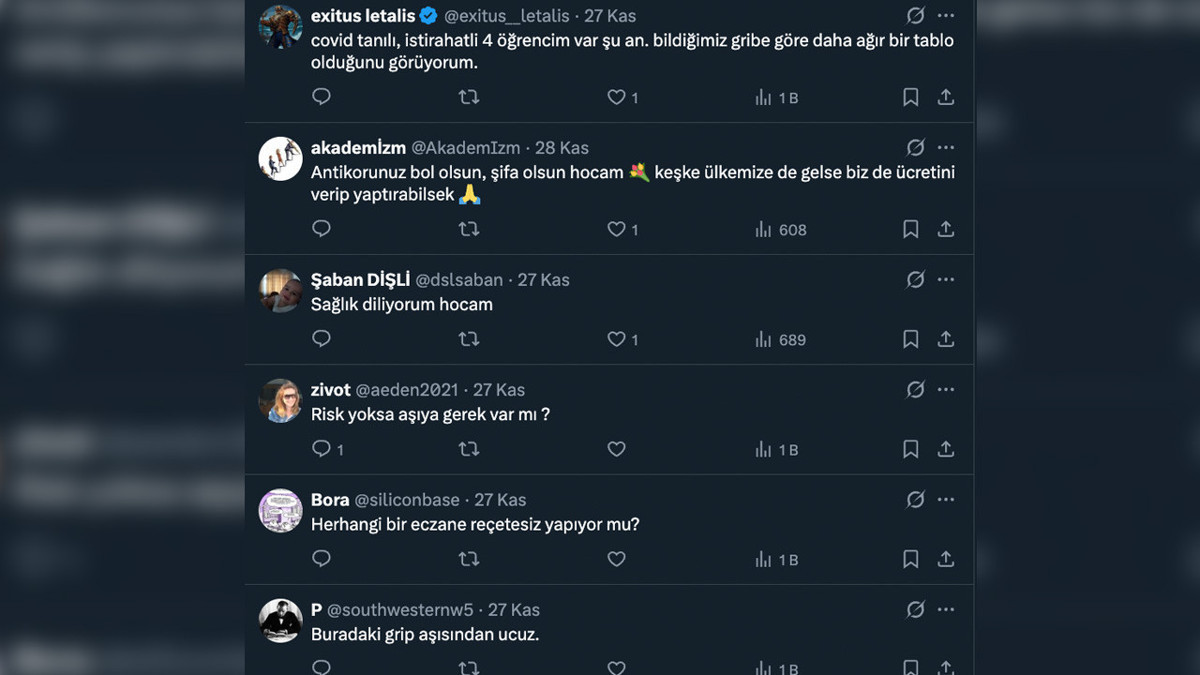Retweet the akademİzm reply
Viewport: 1200px width, 675px height.
pos(468,229)
